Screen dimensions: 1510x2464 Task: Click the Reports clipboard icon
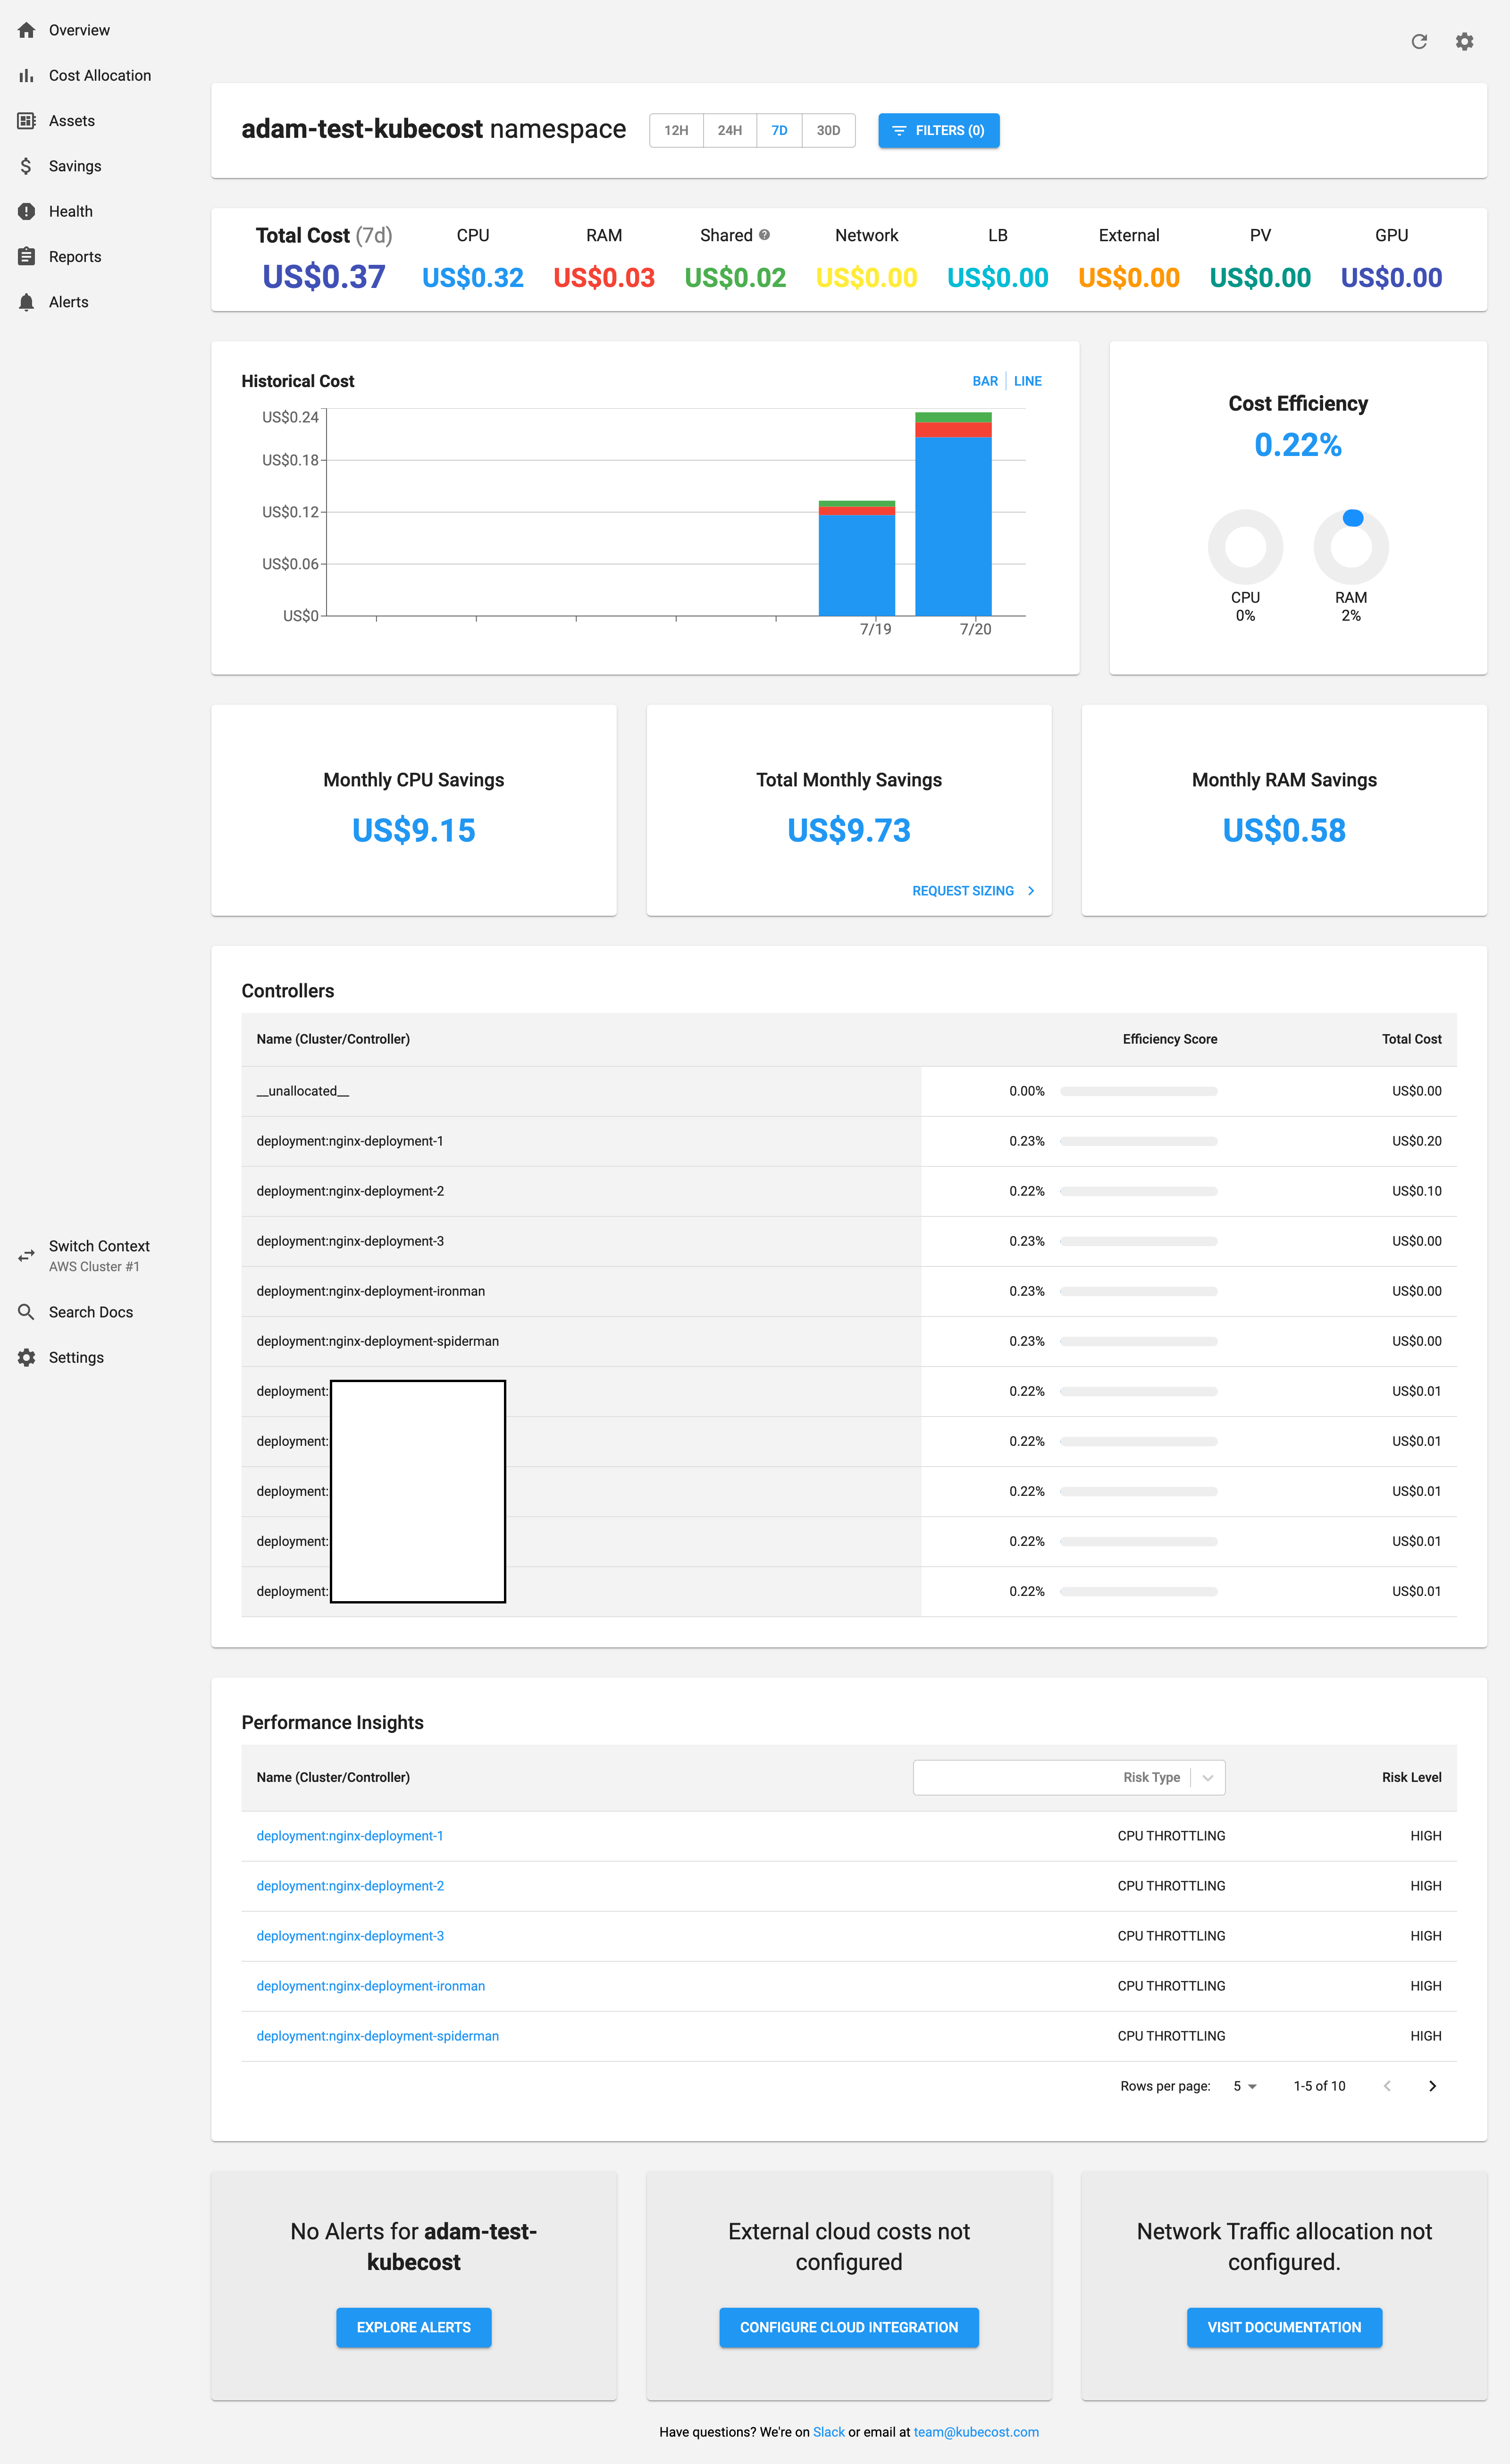[26, 257]
